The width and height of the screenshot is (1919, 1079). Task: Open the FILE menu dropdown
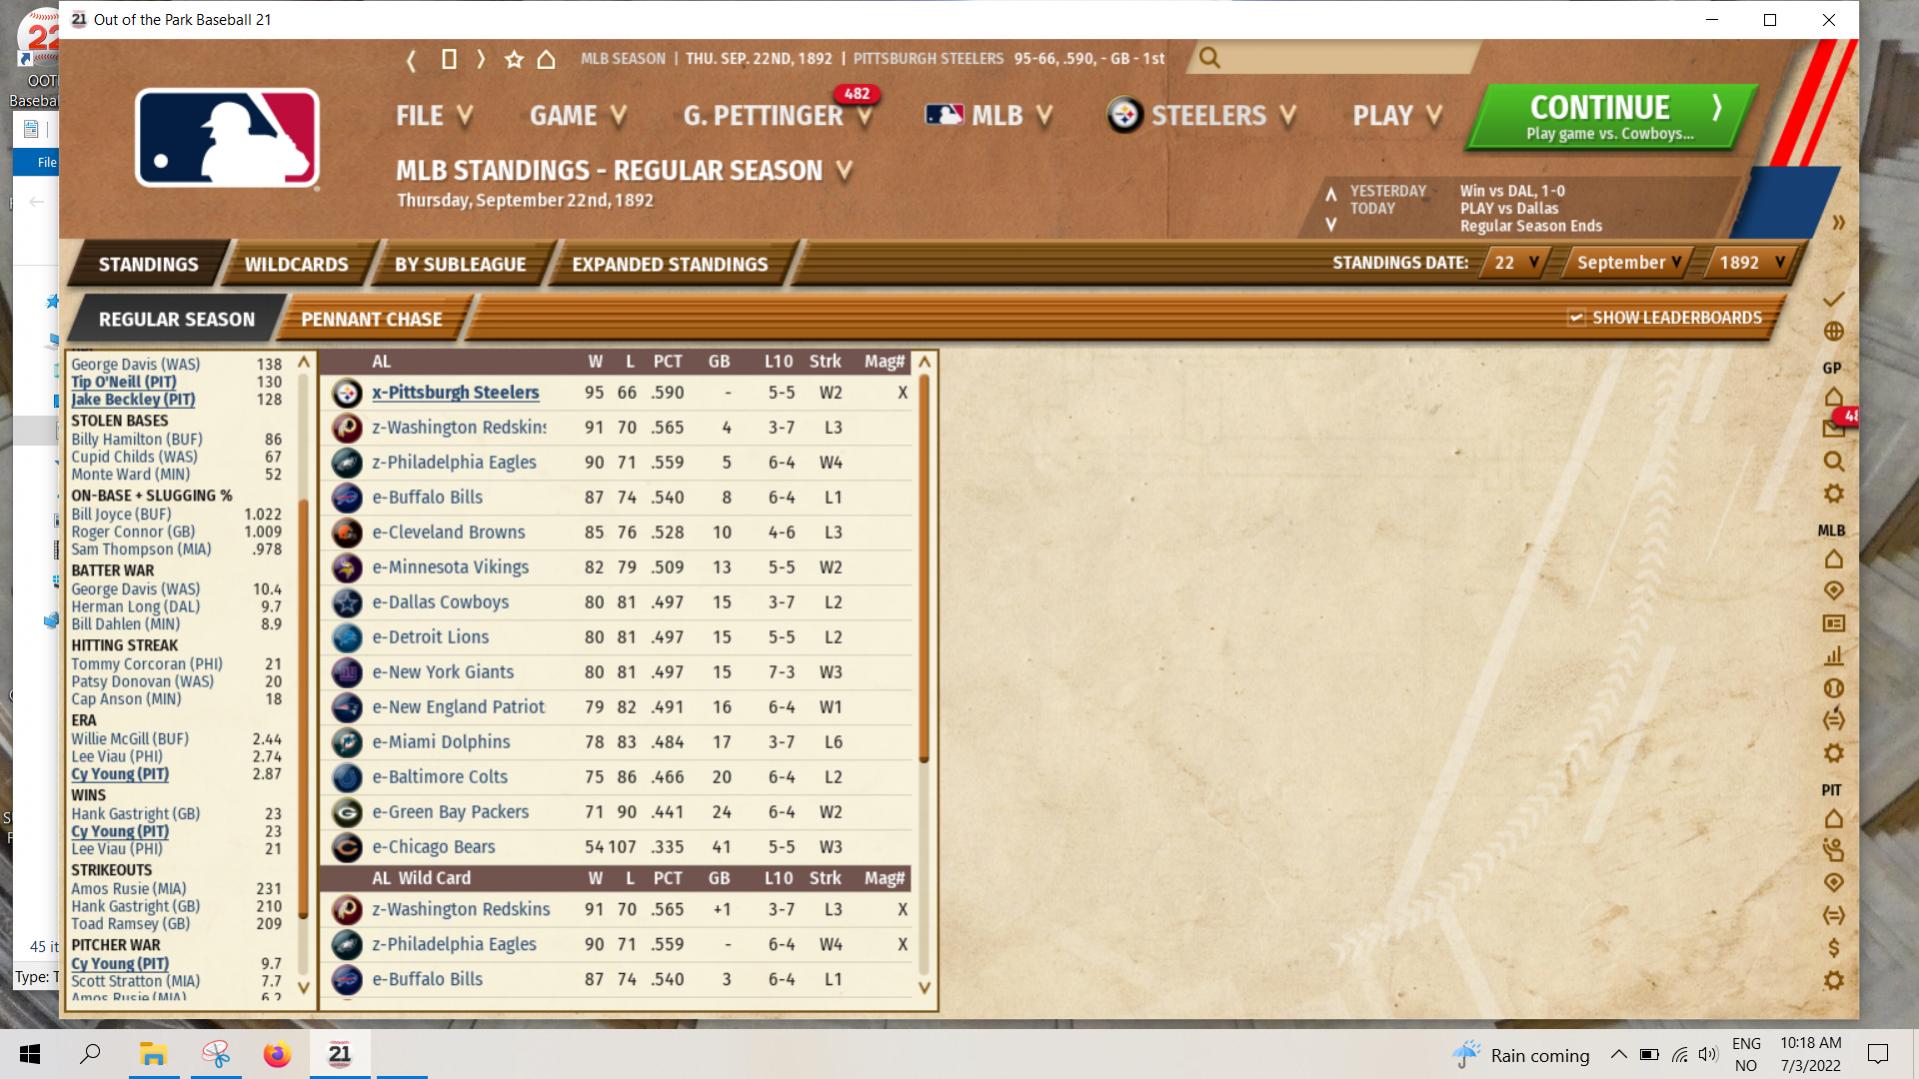coord(434,116)
